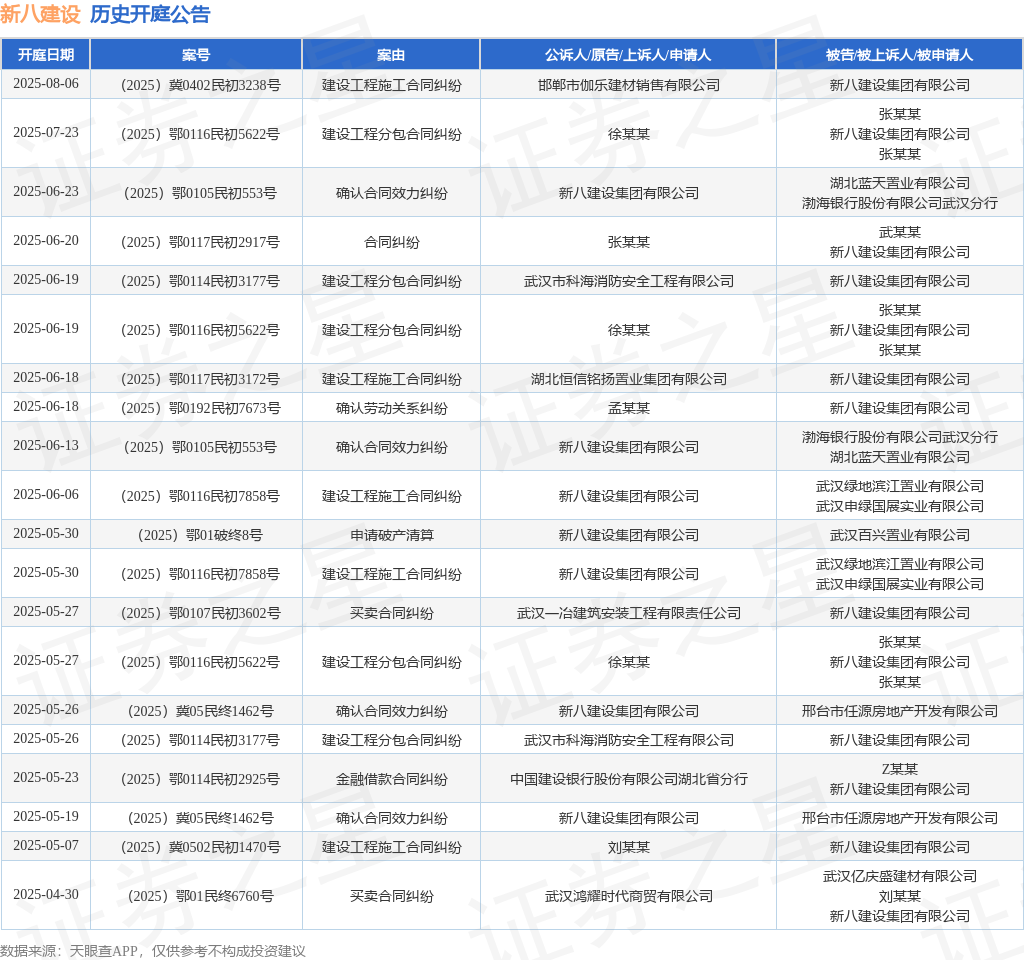The image size is (1024, 960).
Task: Click the 新八建设 title text
Action: pyautogui.click(x=40, y=14)
